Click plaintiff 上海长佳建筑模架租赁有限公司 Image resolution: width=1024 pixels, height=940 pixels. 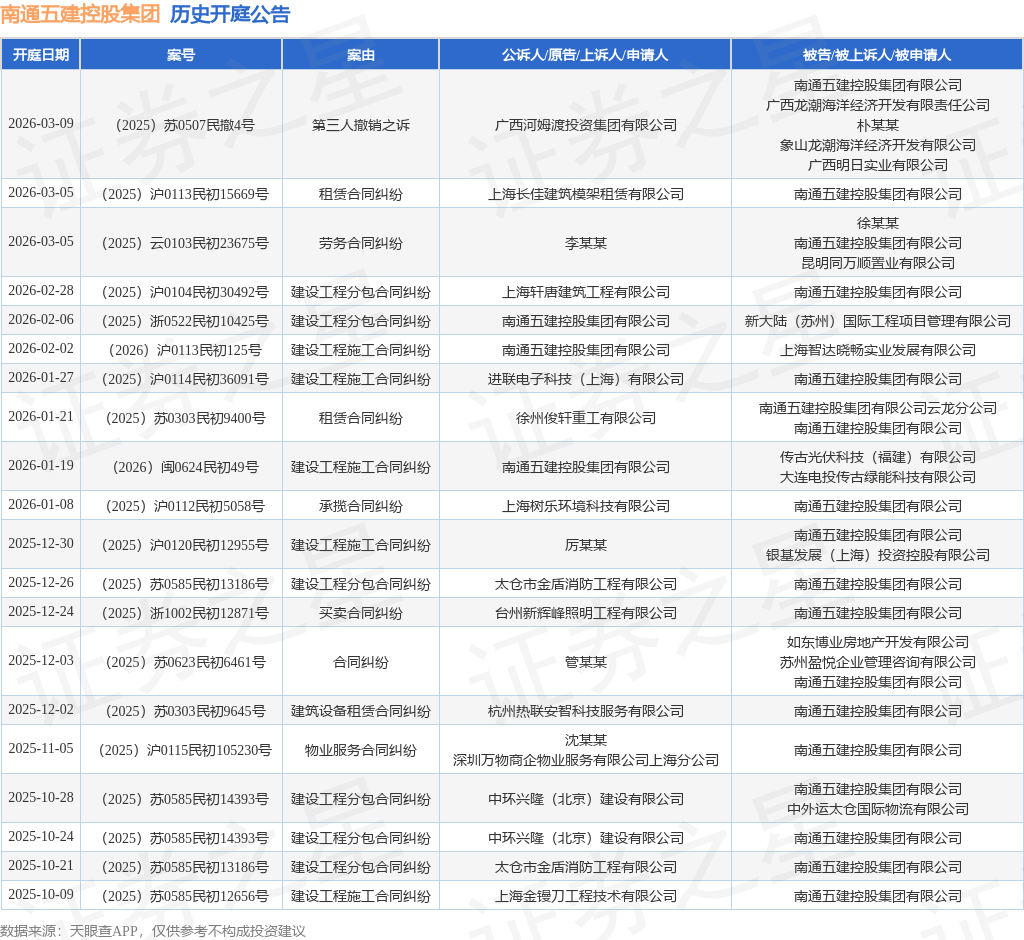[585, 194]
